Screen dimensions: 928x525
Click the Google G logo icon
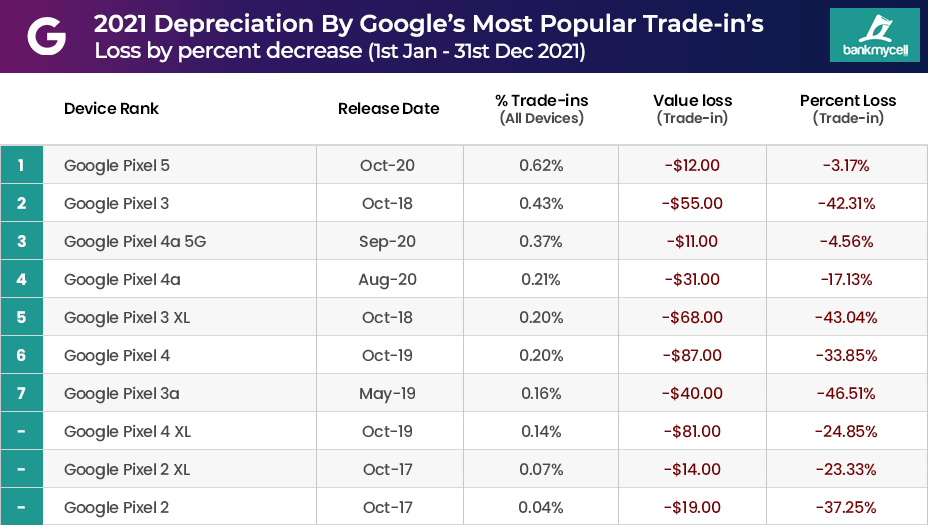coord(47,36)
